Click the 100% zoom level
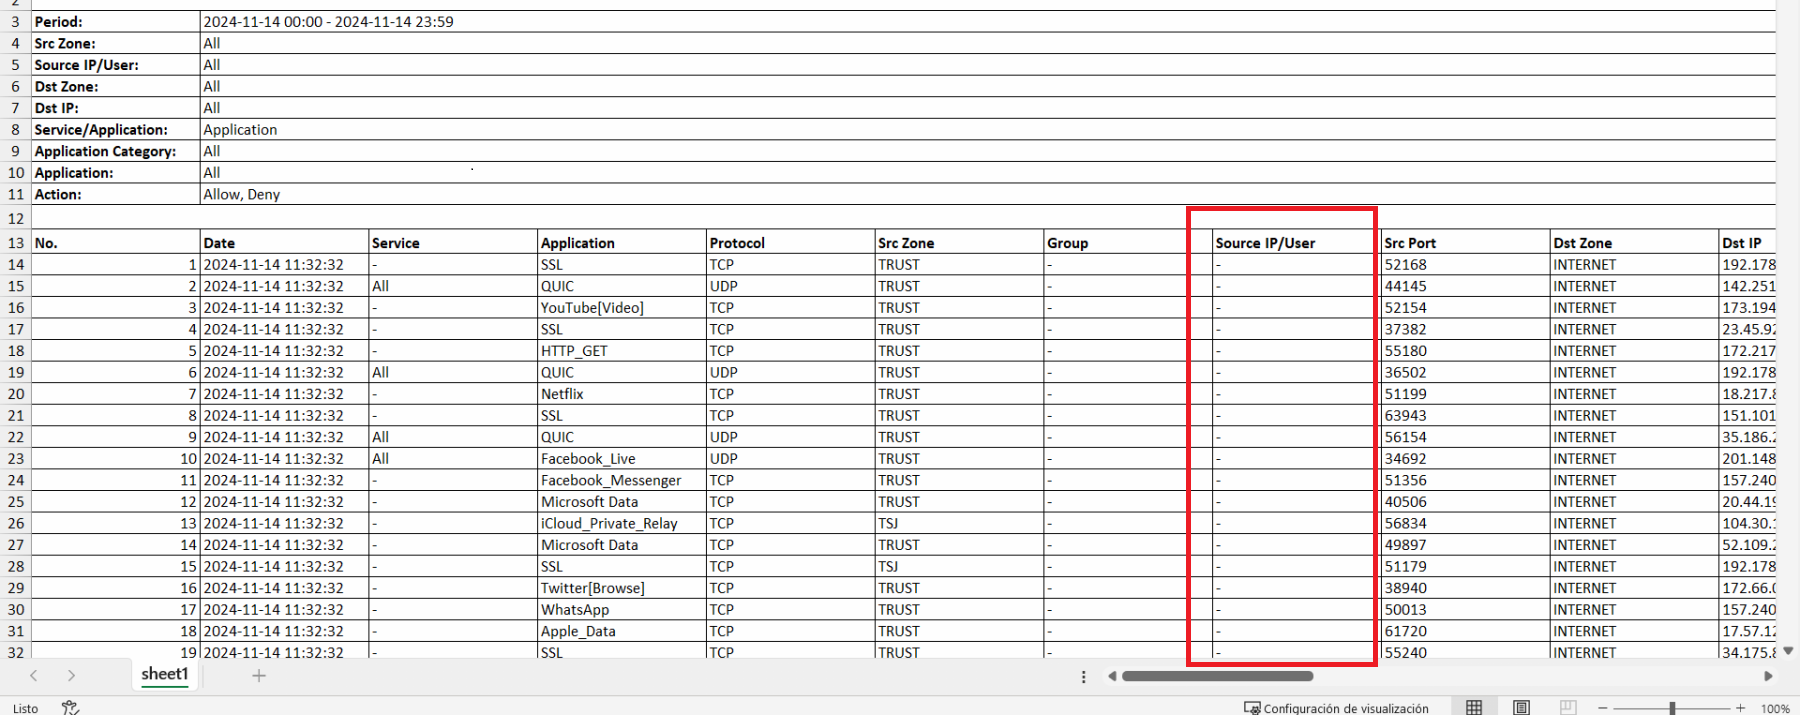Viewport: 1800px width, 715px height. click(1775, 708)
